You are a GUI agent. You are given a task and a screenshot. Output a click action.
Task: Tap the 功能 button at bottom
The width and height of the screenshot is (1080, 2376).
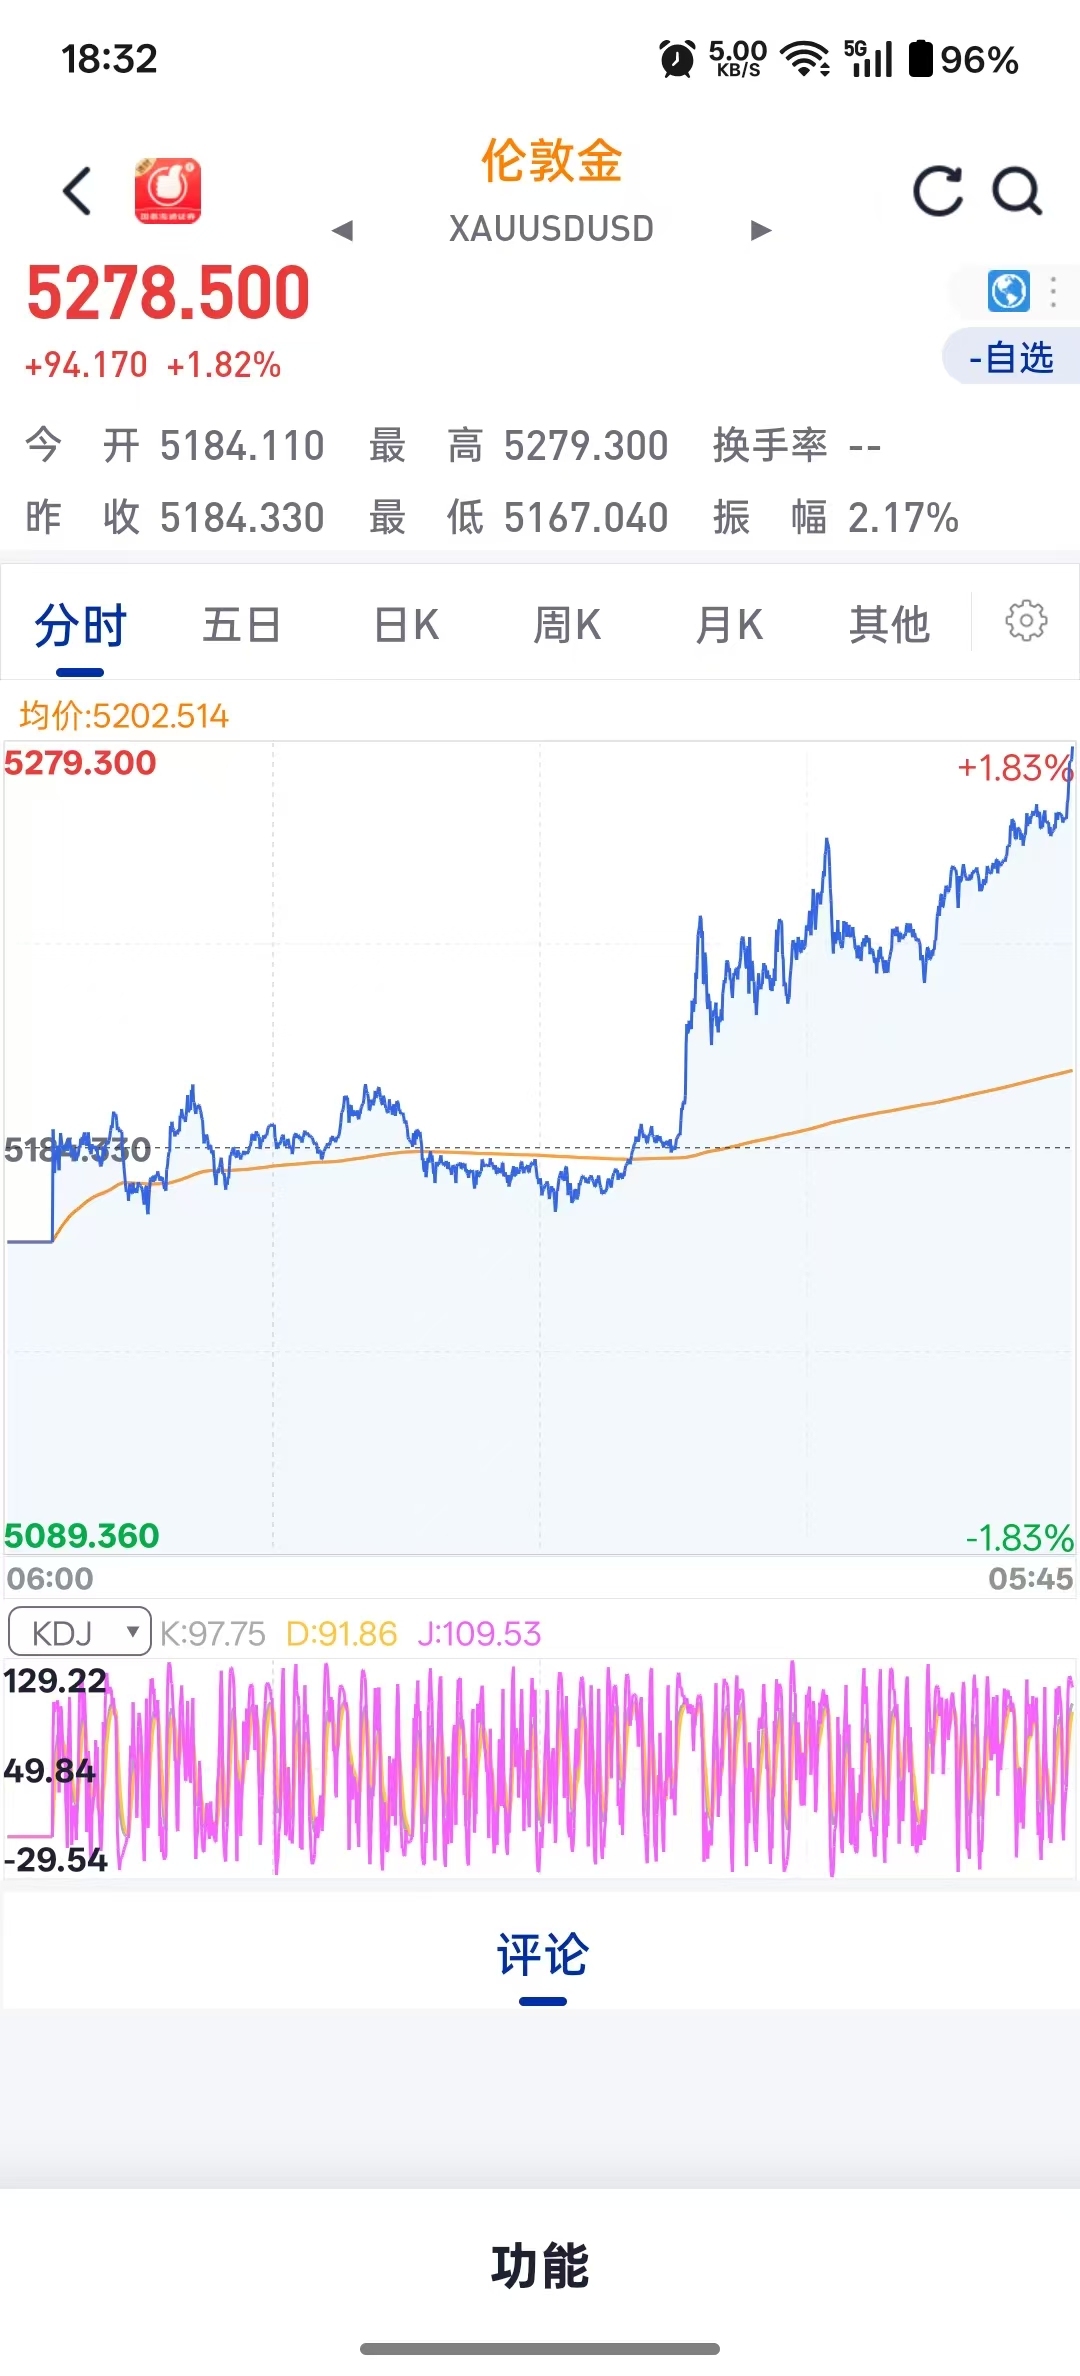point(540,2266)
